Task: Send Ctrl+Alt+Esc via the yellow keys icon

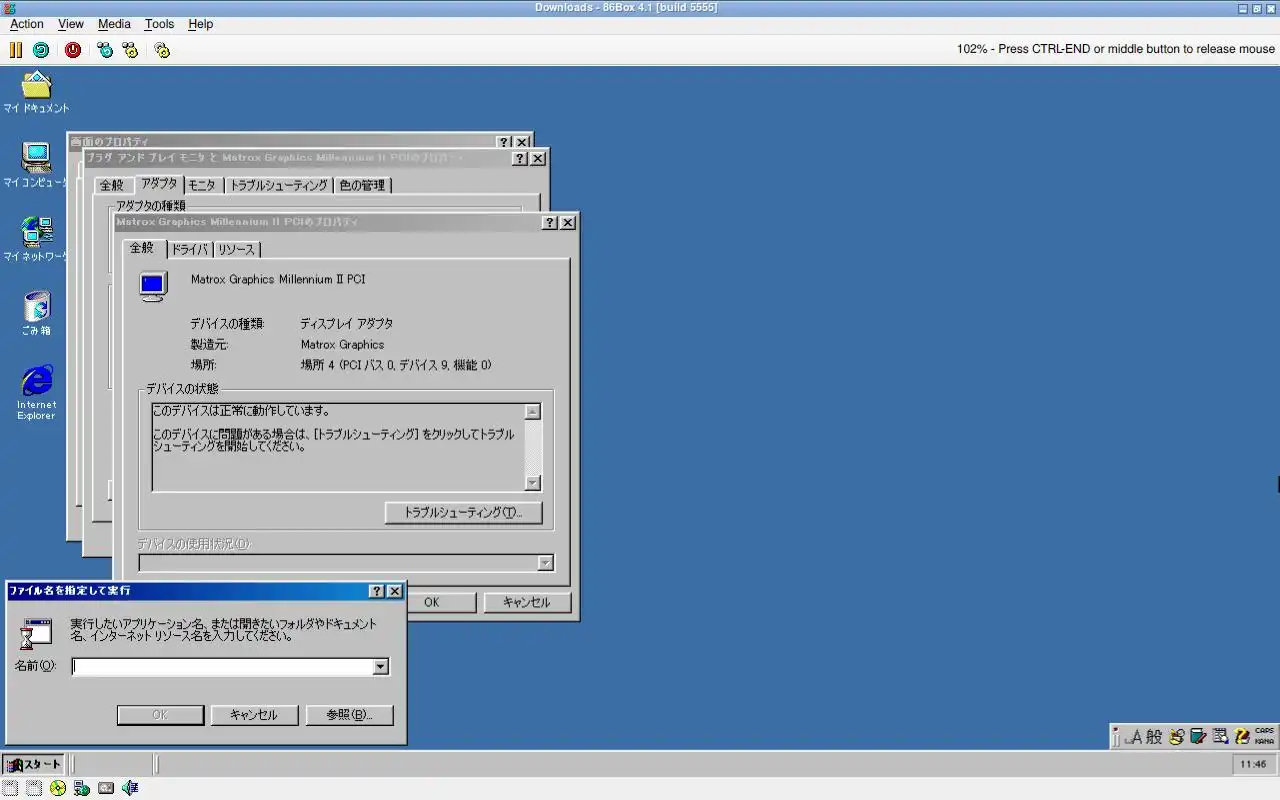Action: 130,49
